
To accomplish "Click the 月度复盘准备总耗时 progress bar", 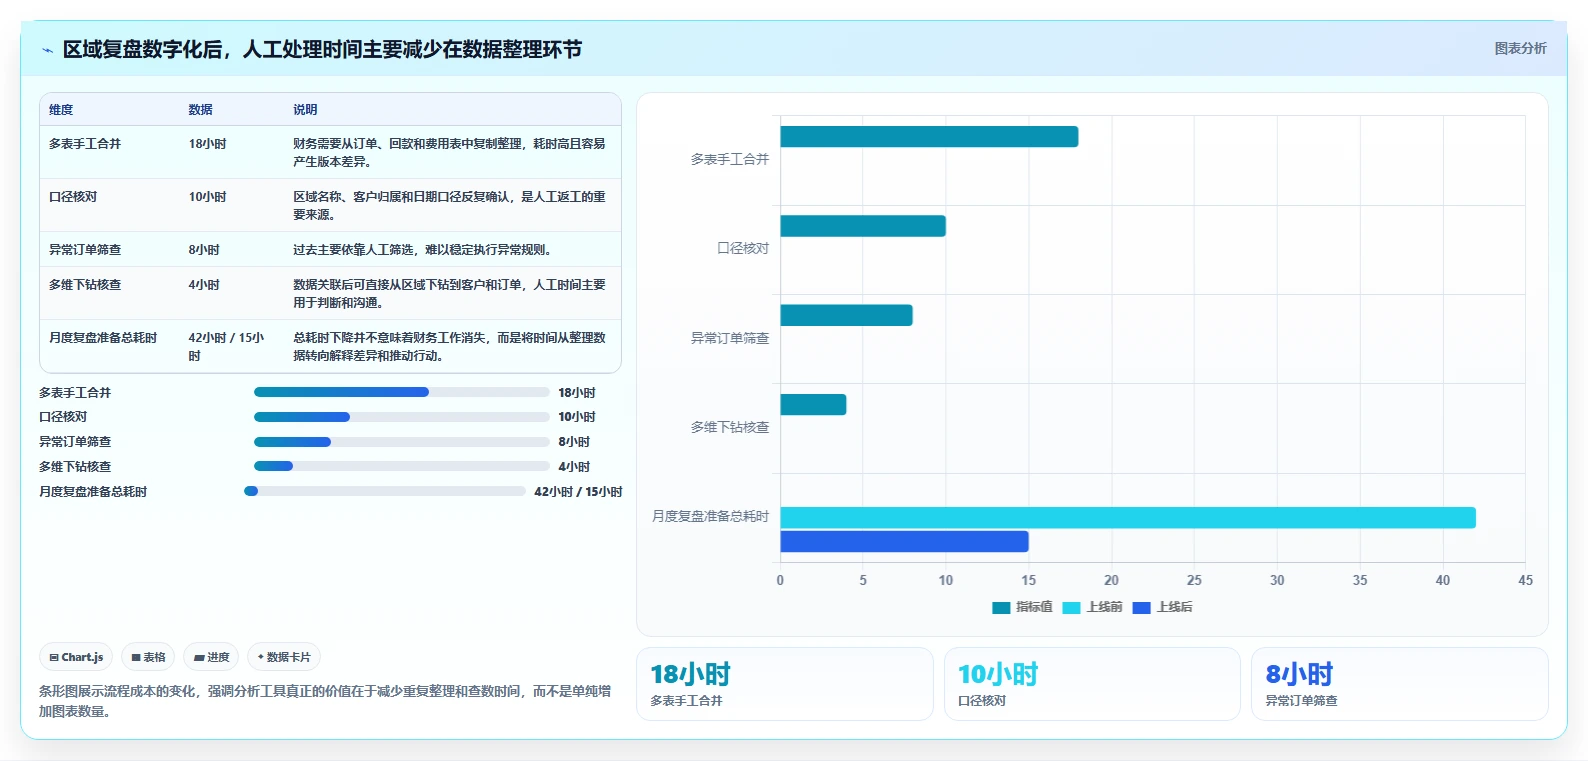I will tap(385, 491).
